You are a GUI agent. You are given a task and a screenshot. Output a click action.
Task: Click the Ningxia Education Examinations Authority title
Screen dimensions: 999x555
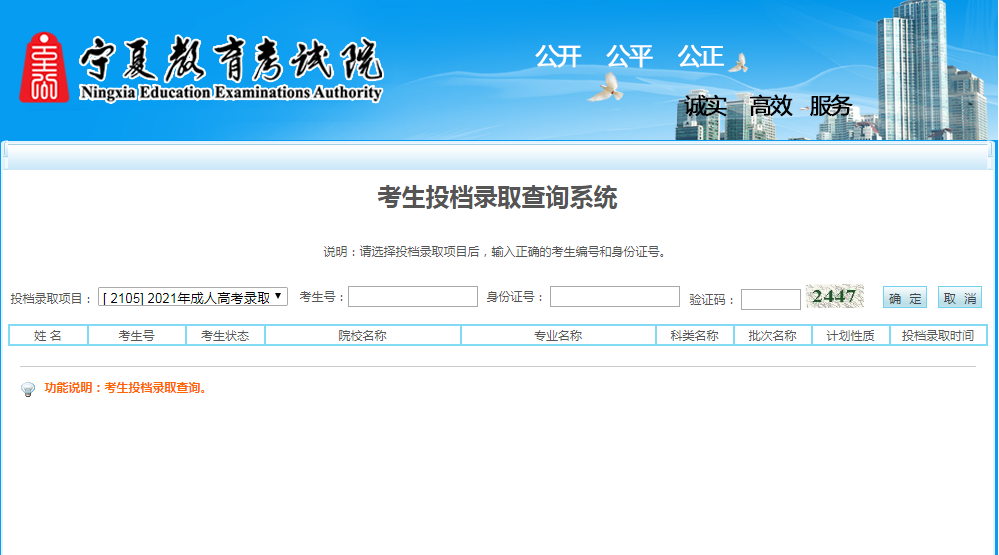click(230, 93)
